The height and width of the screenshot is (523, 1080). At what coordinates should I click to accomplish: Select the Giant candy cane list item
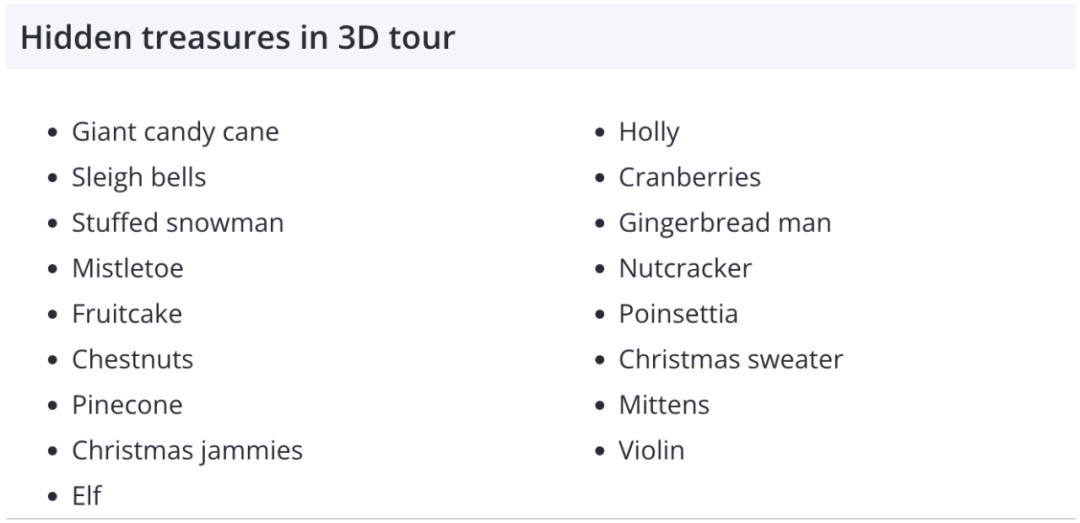[175, 132]
